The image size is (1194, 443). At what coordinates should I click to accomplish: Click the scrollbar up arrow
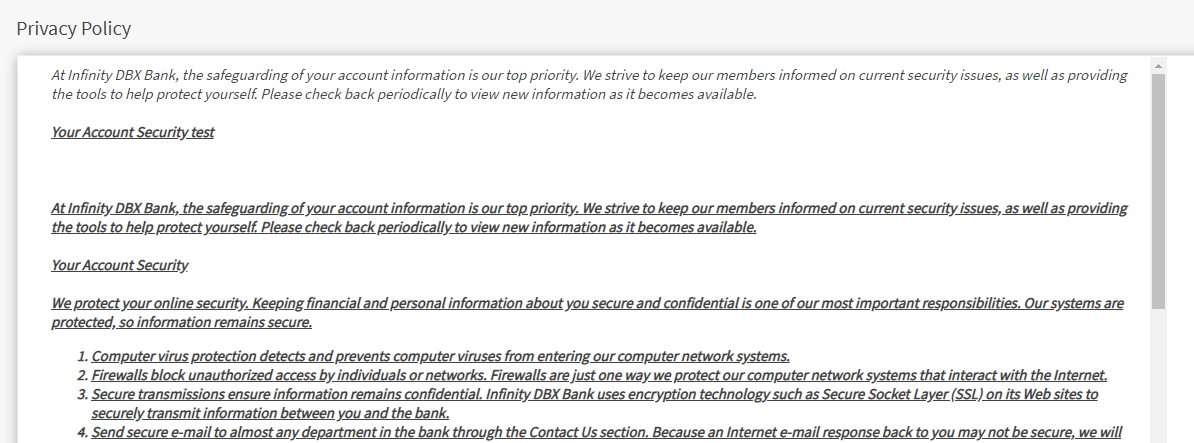coord(1159,66)
